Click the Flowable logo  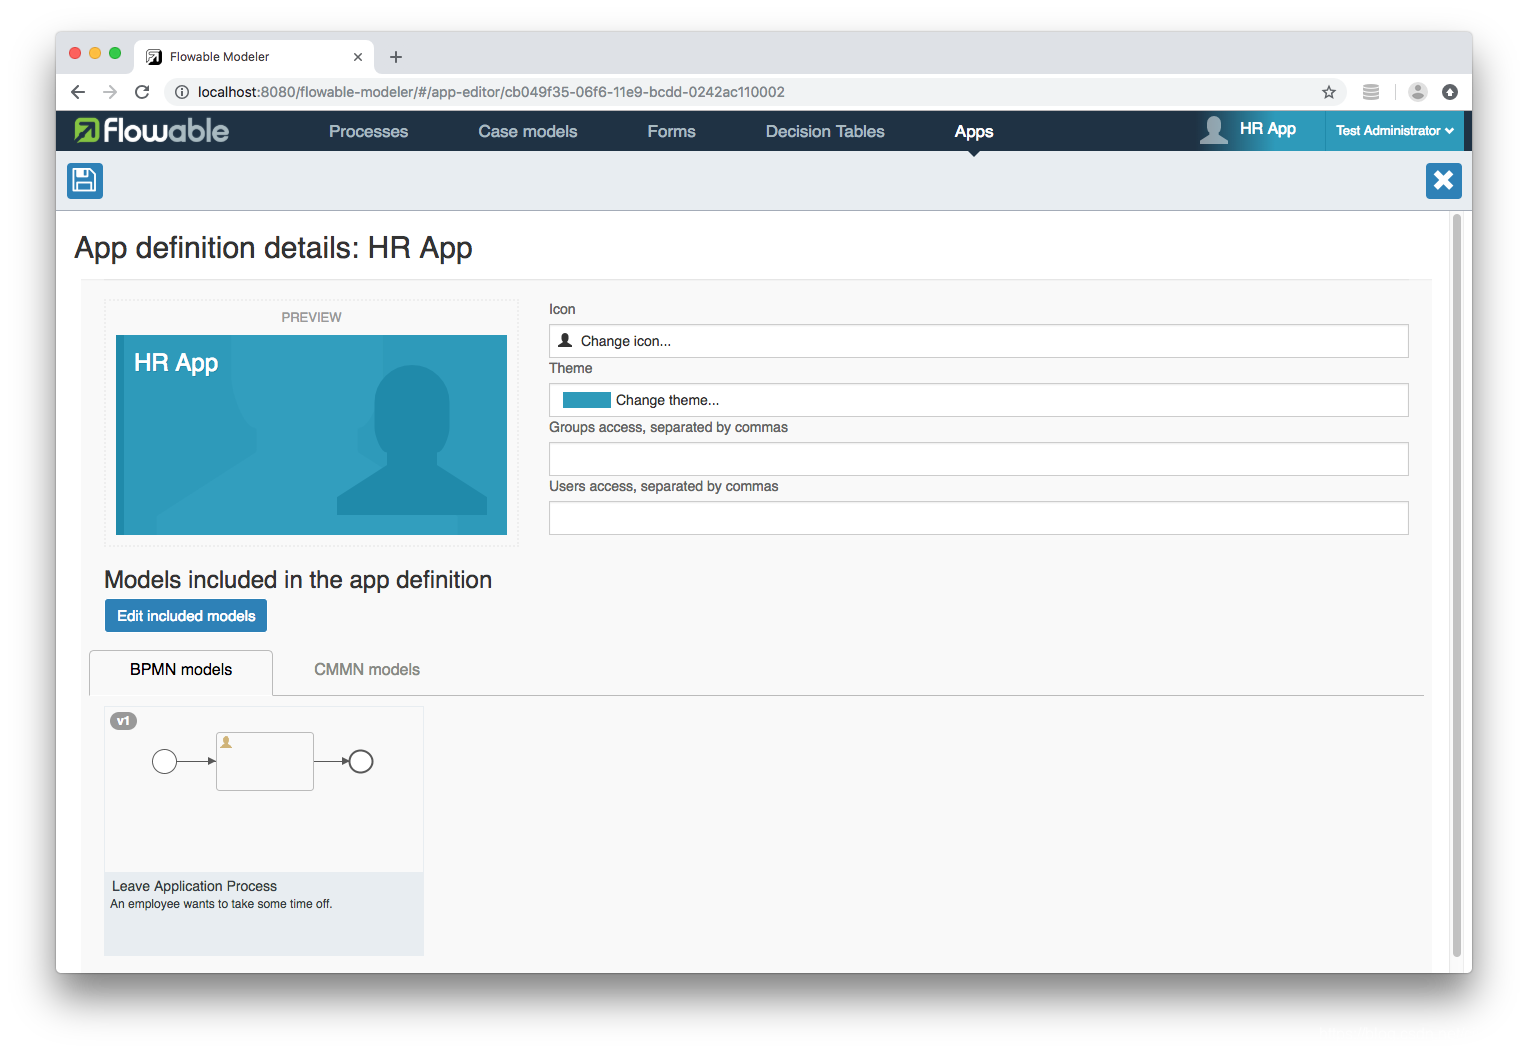(x=151, y=131)
